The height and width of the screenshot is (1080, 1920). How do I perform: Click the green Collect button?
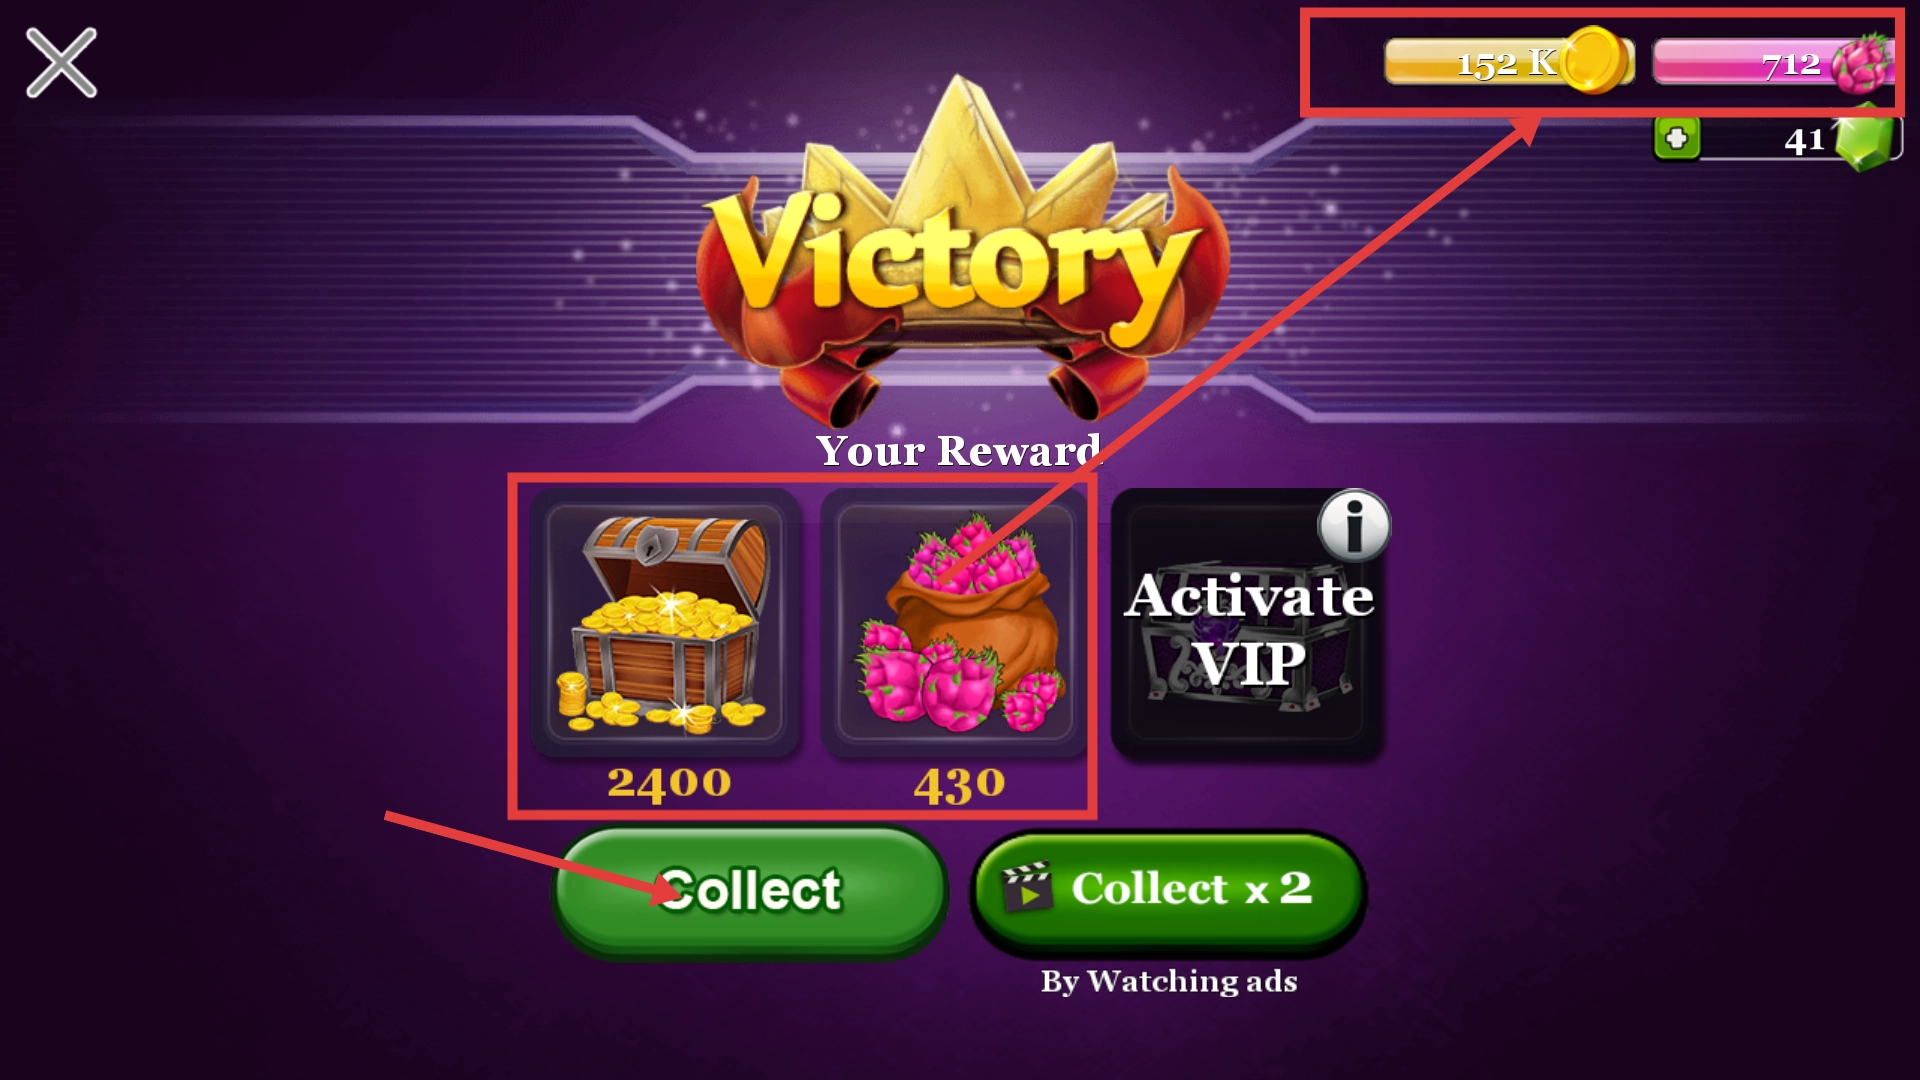pyautogui.click(x=750, y=892)
